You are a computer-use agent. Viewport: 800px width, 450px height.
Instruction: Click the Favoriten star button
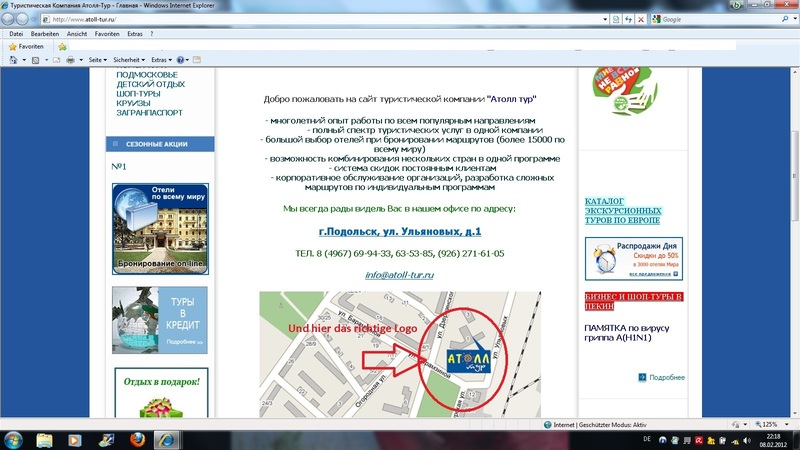(x=26, y=46)
